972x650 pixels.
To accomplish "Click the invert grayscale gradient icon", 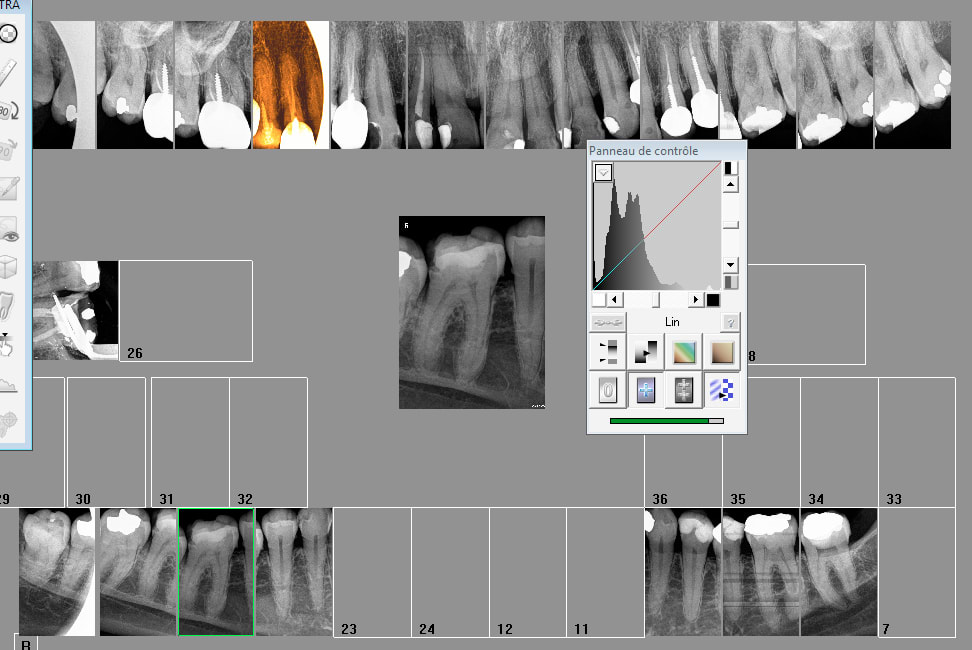I will click(645, 351).
